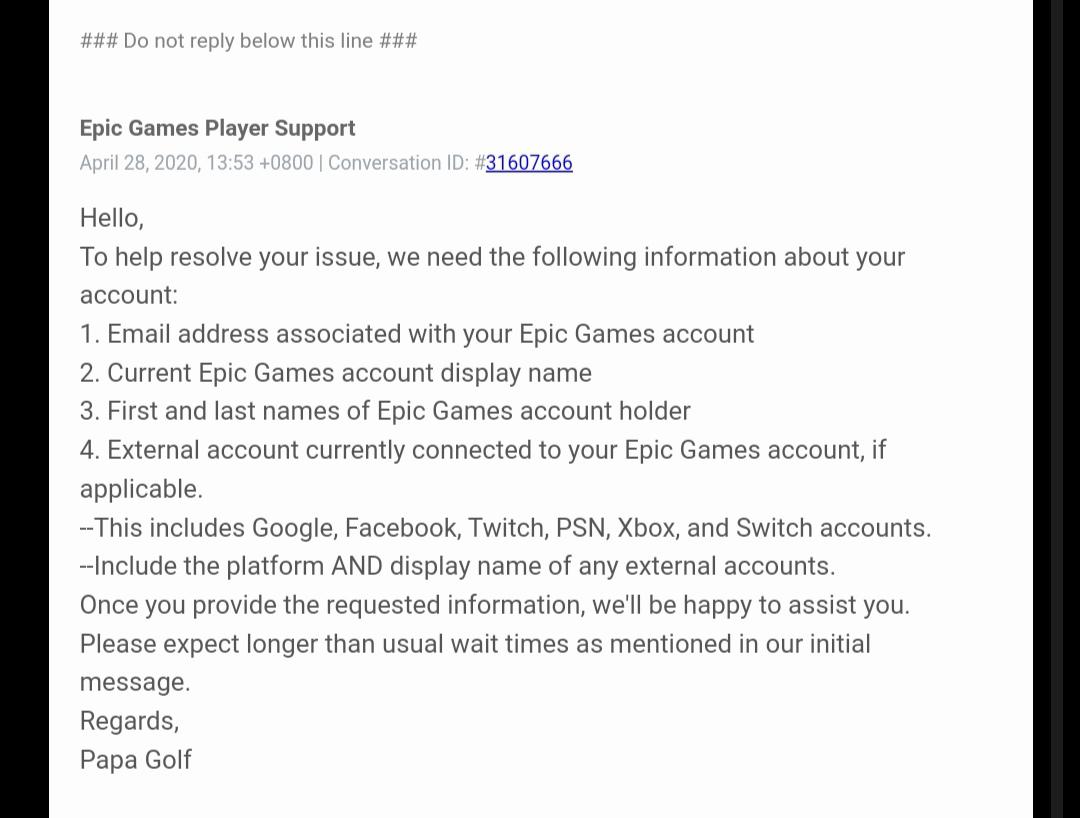Click list item 1 about email address

tap(417, 334)
